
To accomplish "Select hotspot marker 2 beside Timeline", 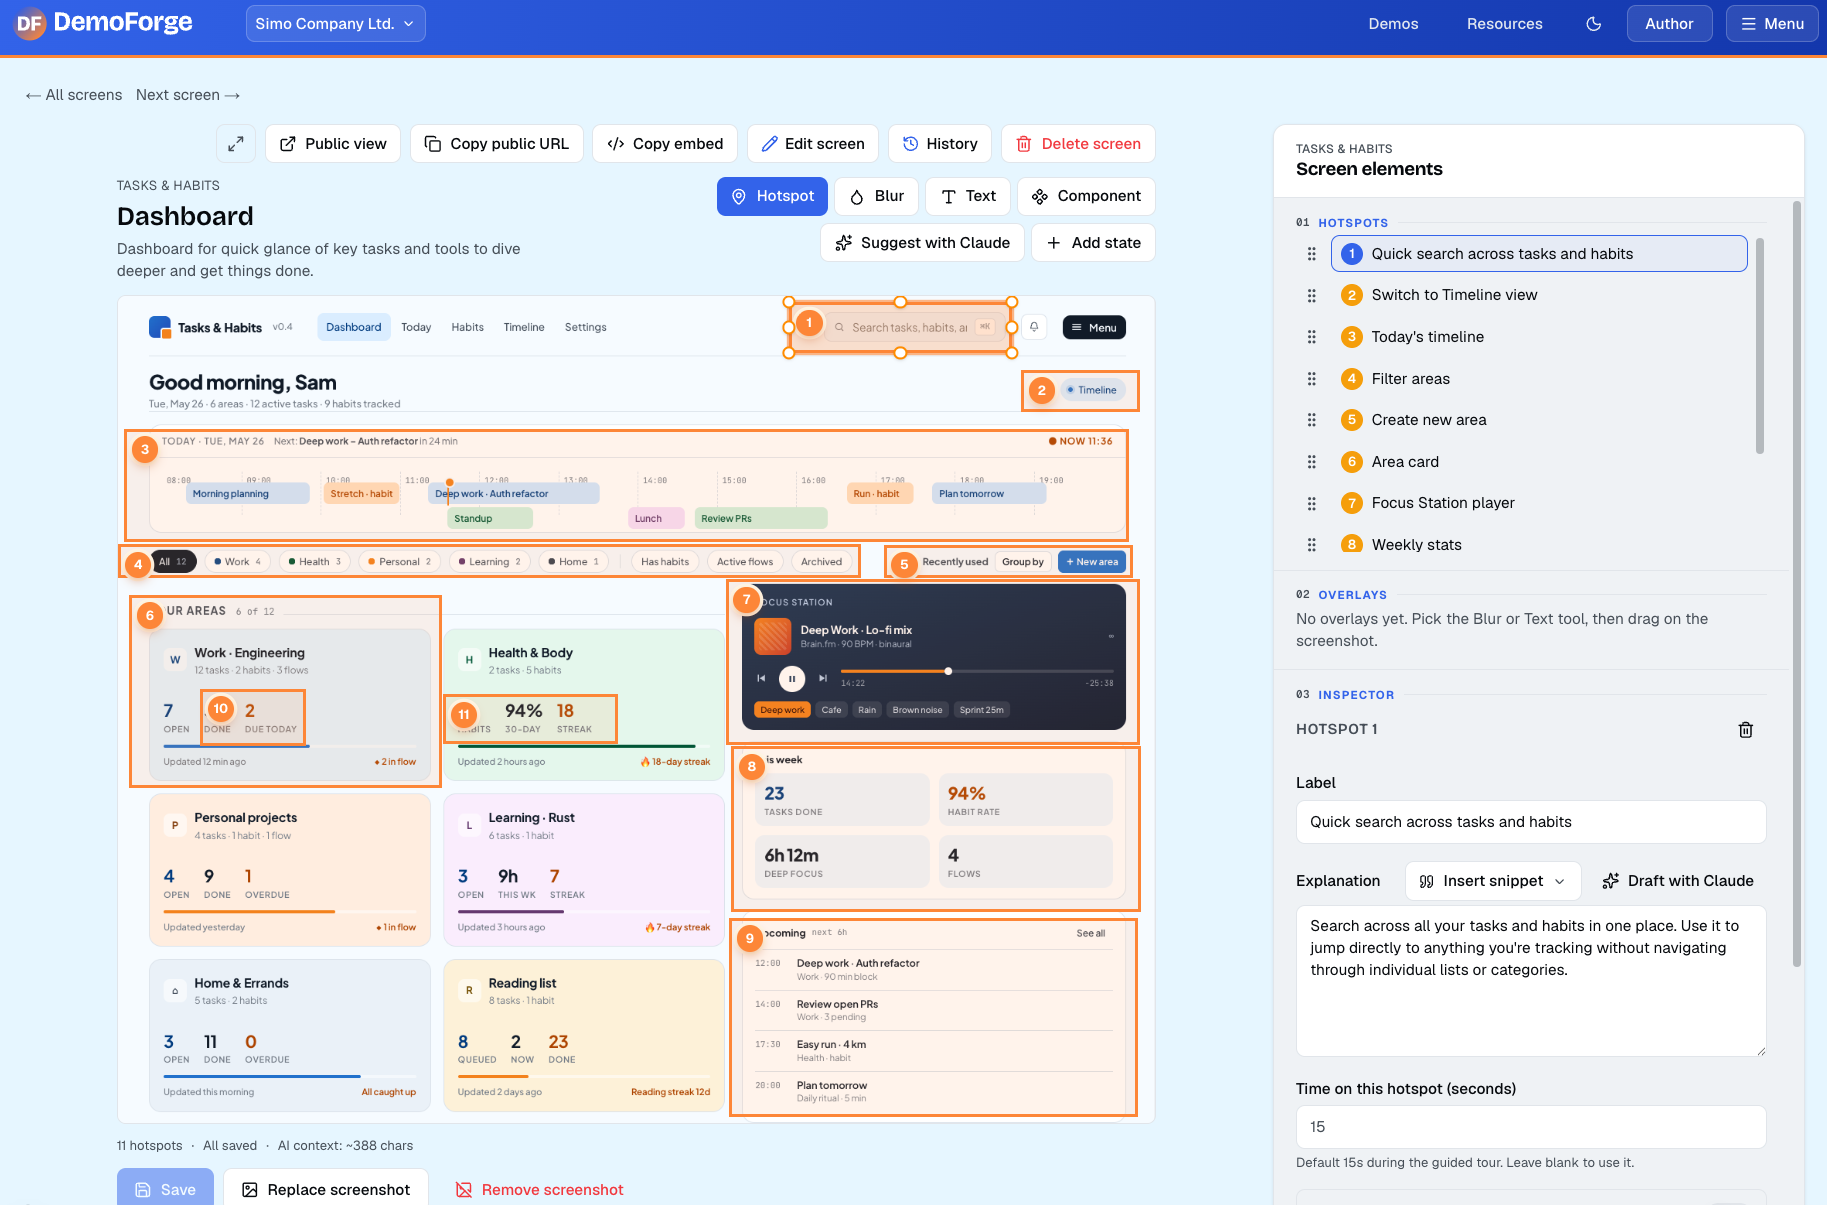I will pos(1042,391).
